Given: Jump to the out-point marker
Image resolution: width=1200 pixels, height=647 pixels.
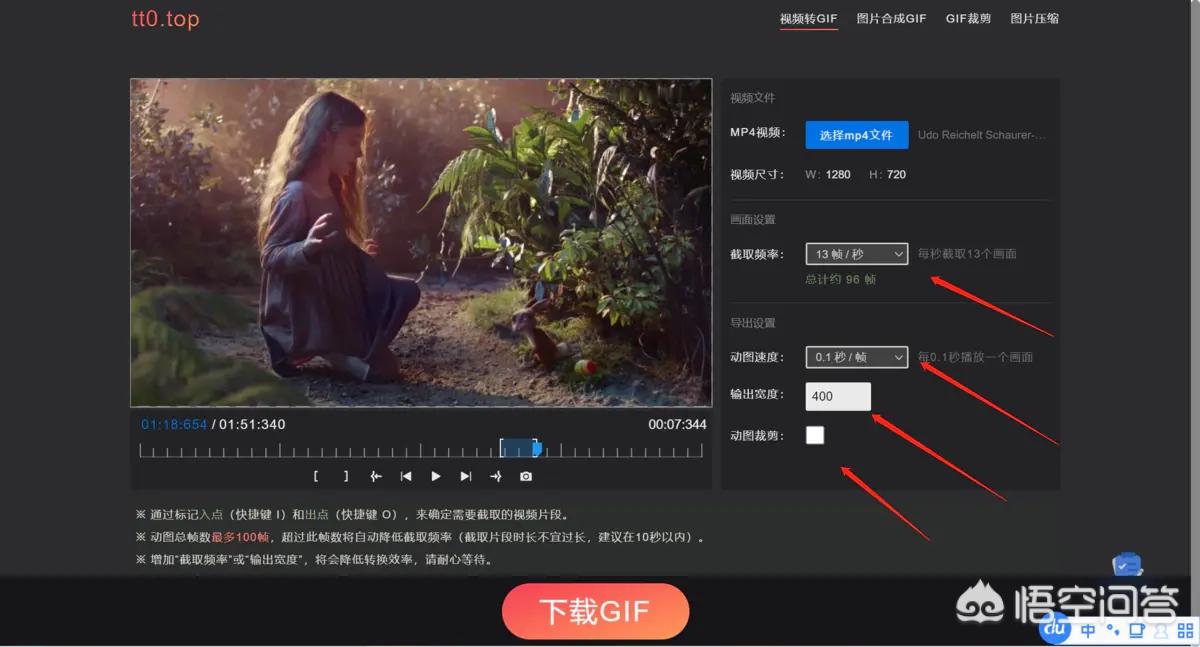Looking at the screenshot, I should (x=496, y=477).
